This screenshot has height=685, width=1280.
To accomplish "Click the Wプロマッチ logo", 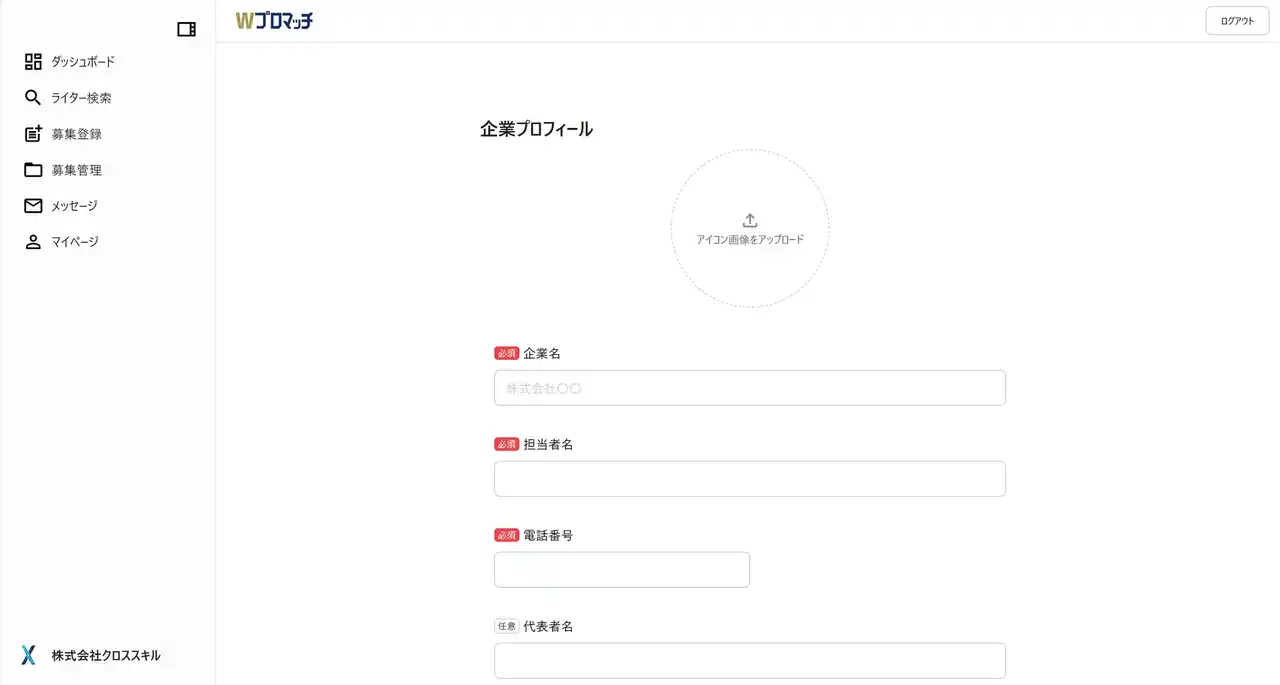I will point(274,20).
